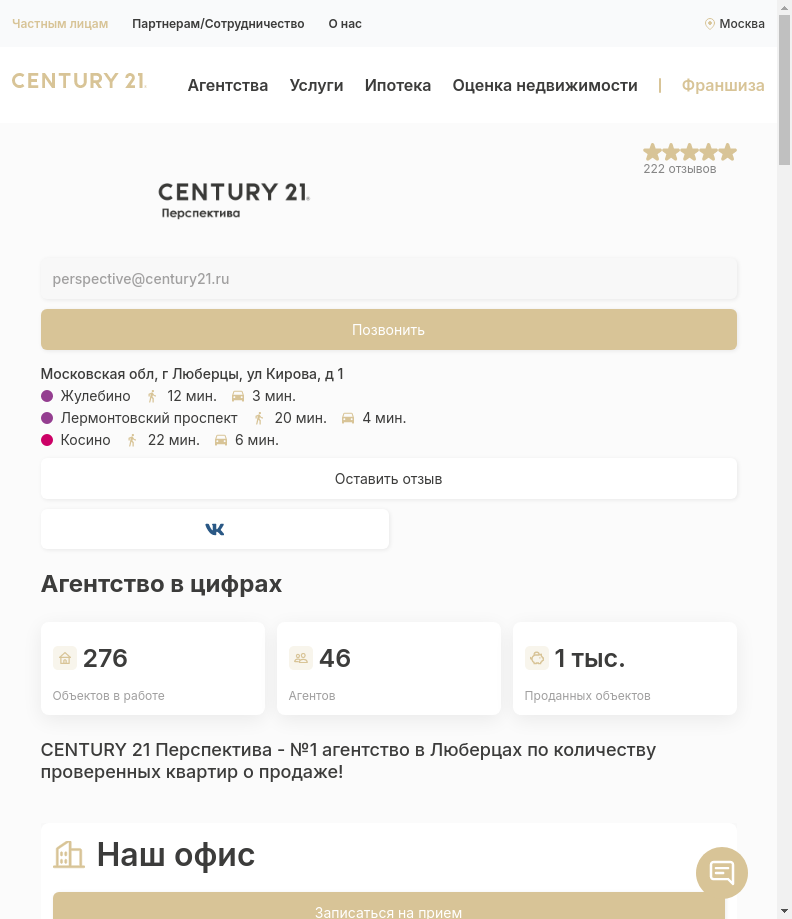Go to Ипотека section
Image resolution: width=792 pixels, height=919 pixels.
pos(398,86)
